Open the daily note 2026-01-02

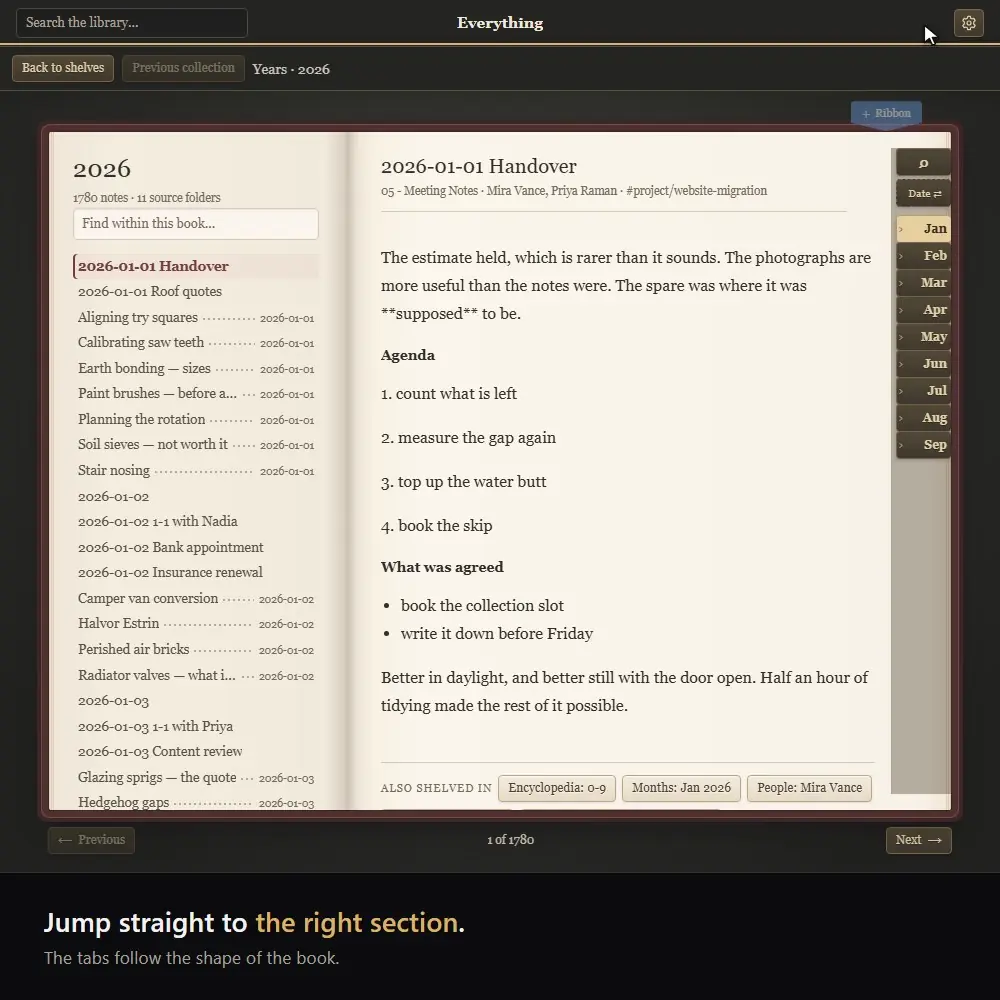click(x=196, y=496)
